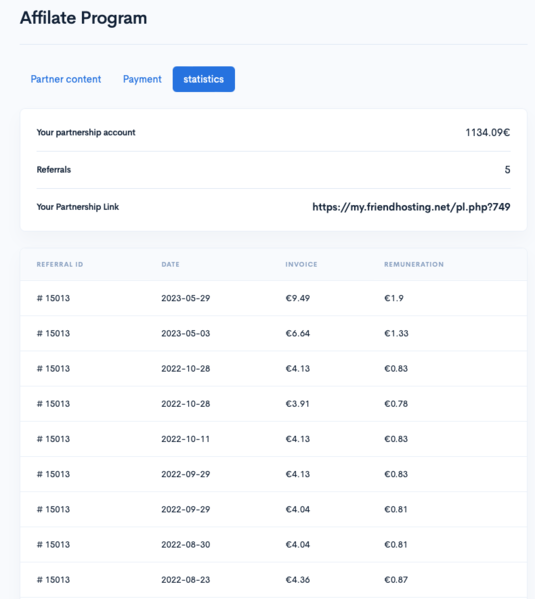The image size is (535, 599).
Task: Switch to the Payment tab
Action: [142, 79]
